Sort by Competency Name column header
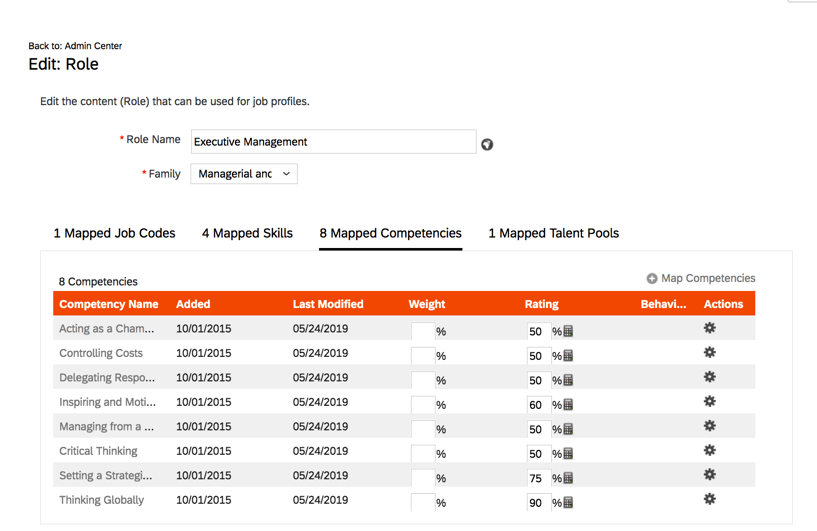The width and height of the screenshot is (817, 531). tap(108, 304)
